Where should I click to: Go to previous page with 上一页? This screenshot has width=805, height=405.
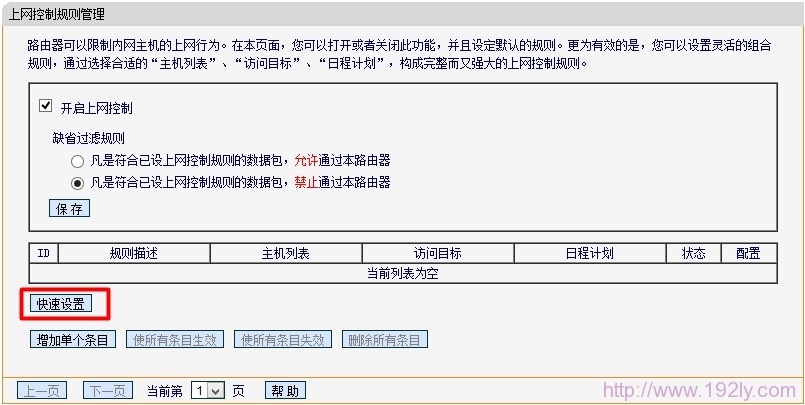42,391
